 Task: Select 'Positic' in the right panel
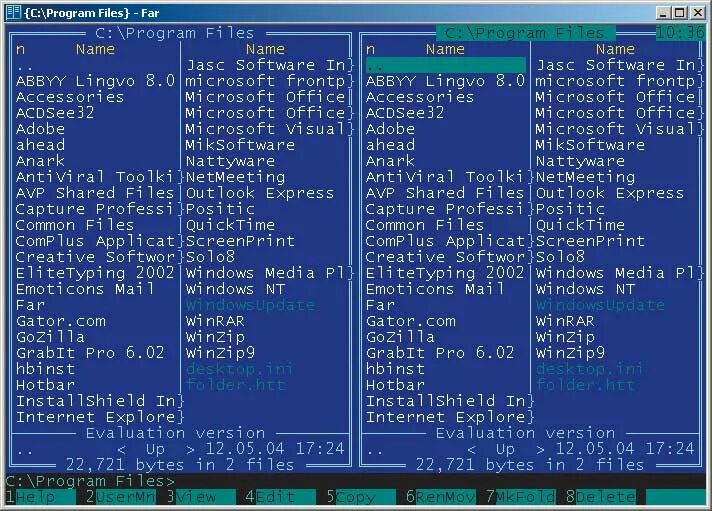(x=570, y=209)
